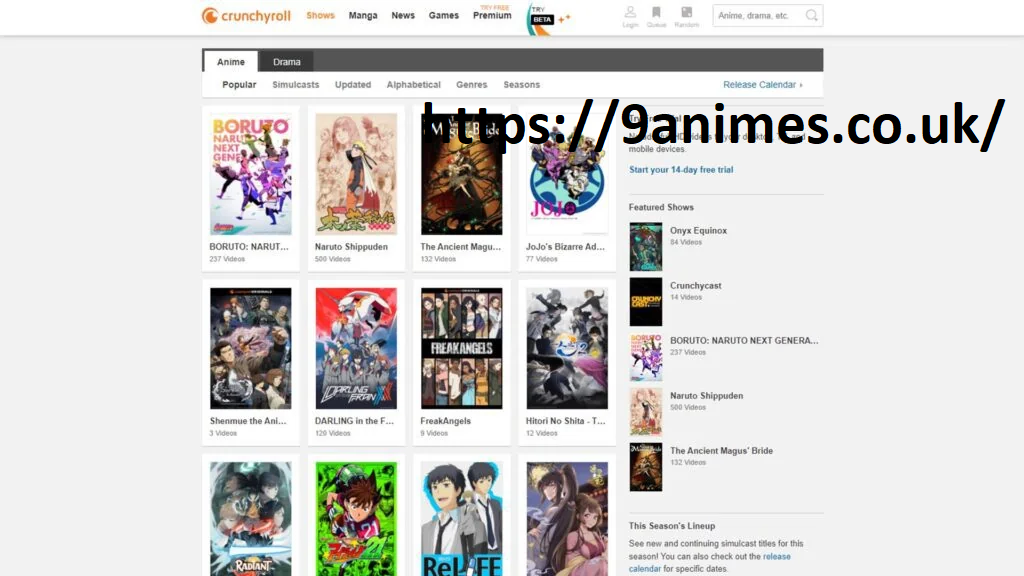The height and width of the screenshot is (576, 1024).
Task: Click the Naruto Shippuden title in the grid
Action: point(351,247)
